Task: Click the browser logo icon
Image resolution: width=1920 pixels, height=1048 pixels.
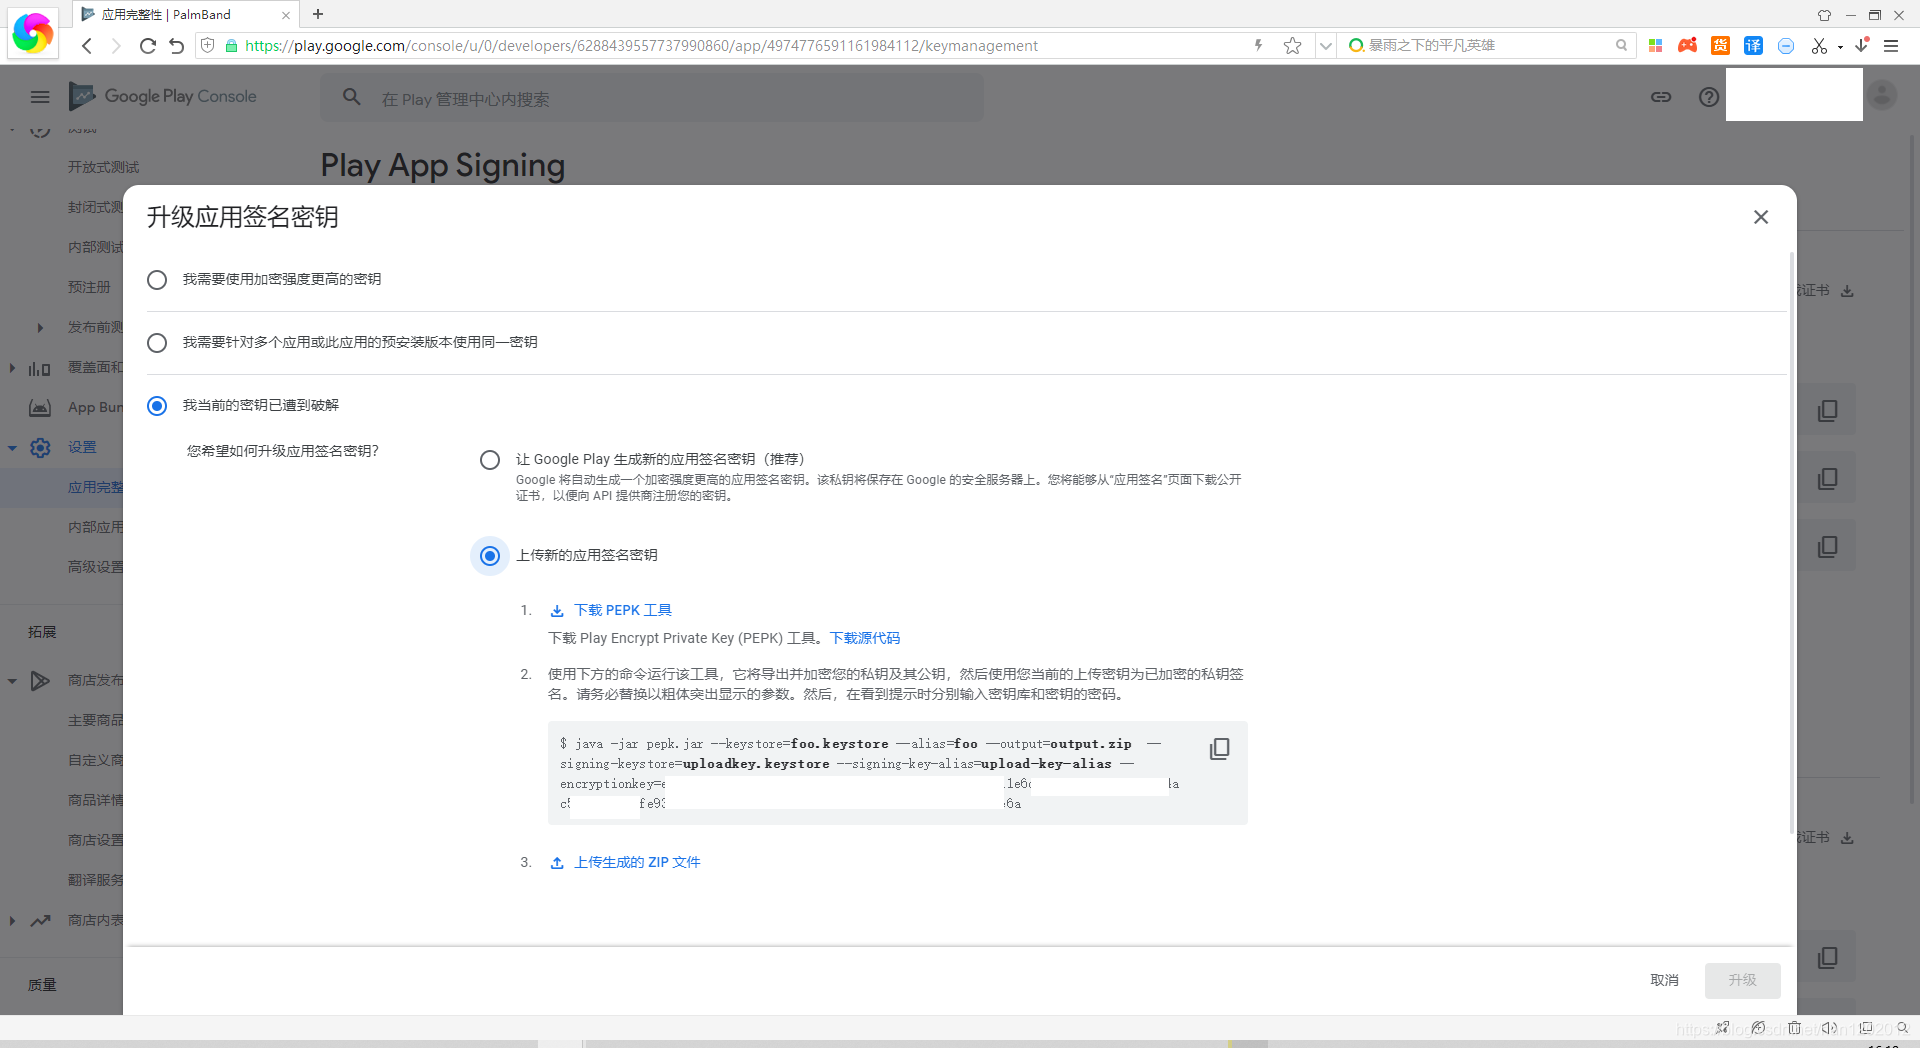Action: tap(33, 33)
